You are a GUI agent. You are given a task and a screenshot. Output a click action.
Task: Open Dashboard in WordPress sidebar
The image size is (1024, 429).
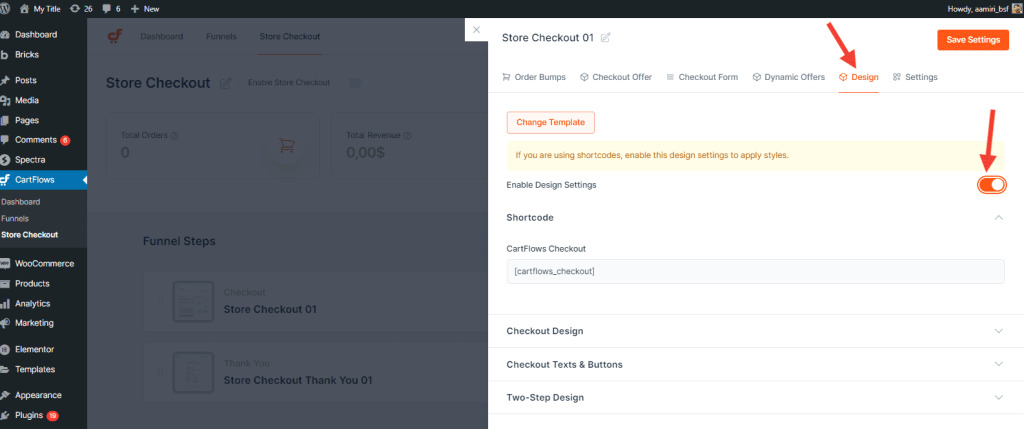(x=36, y=35)
